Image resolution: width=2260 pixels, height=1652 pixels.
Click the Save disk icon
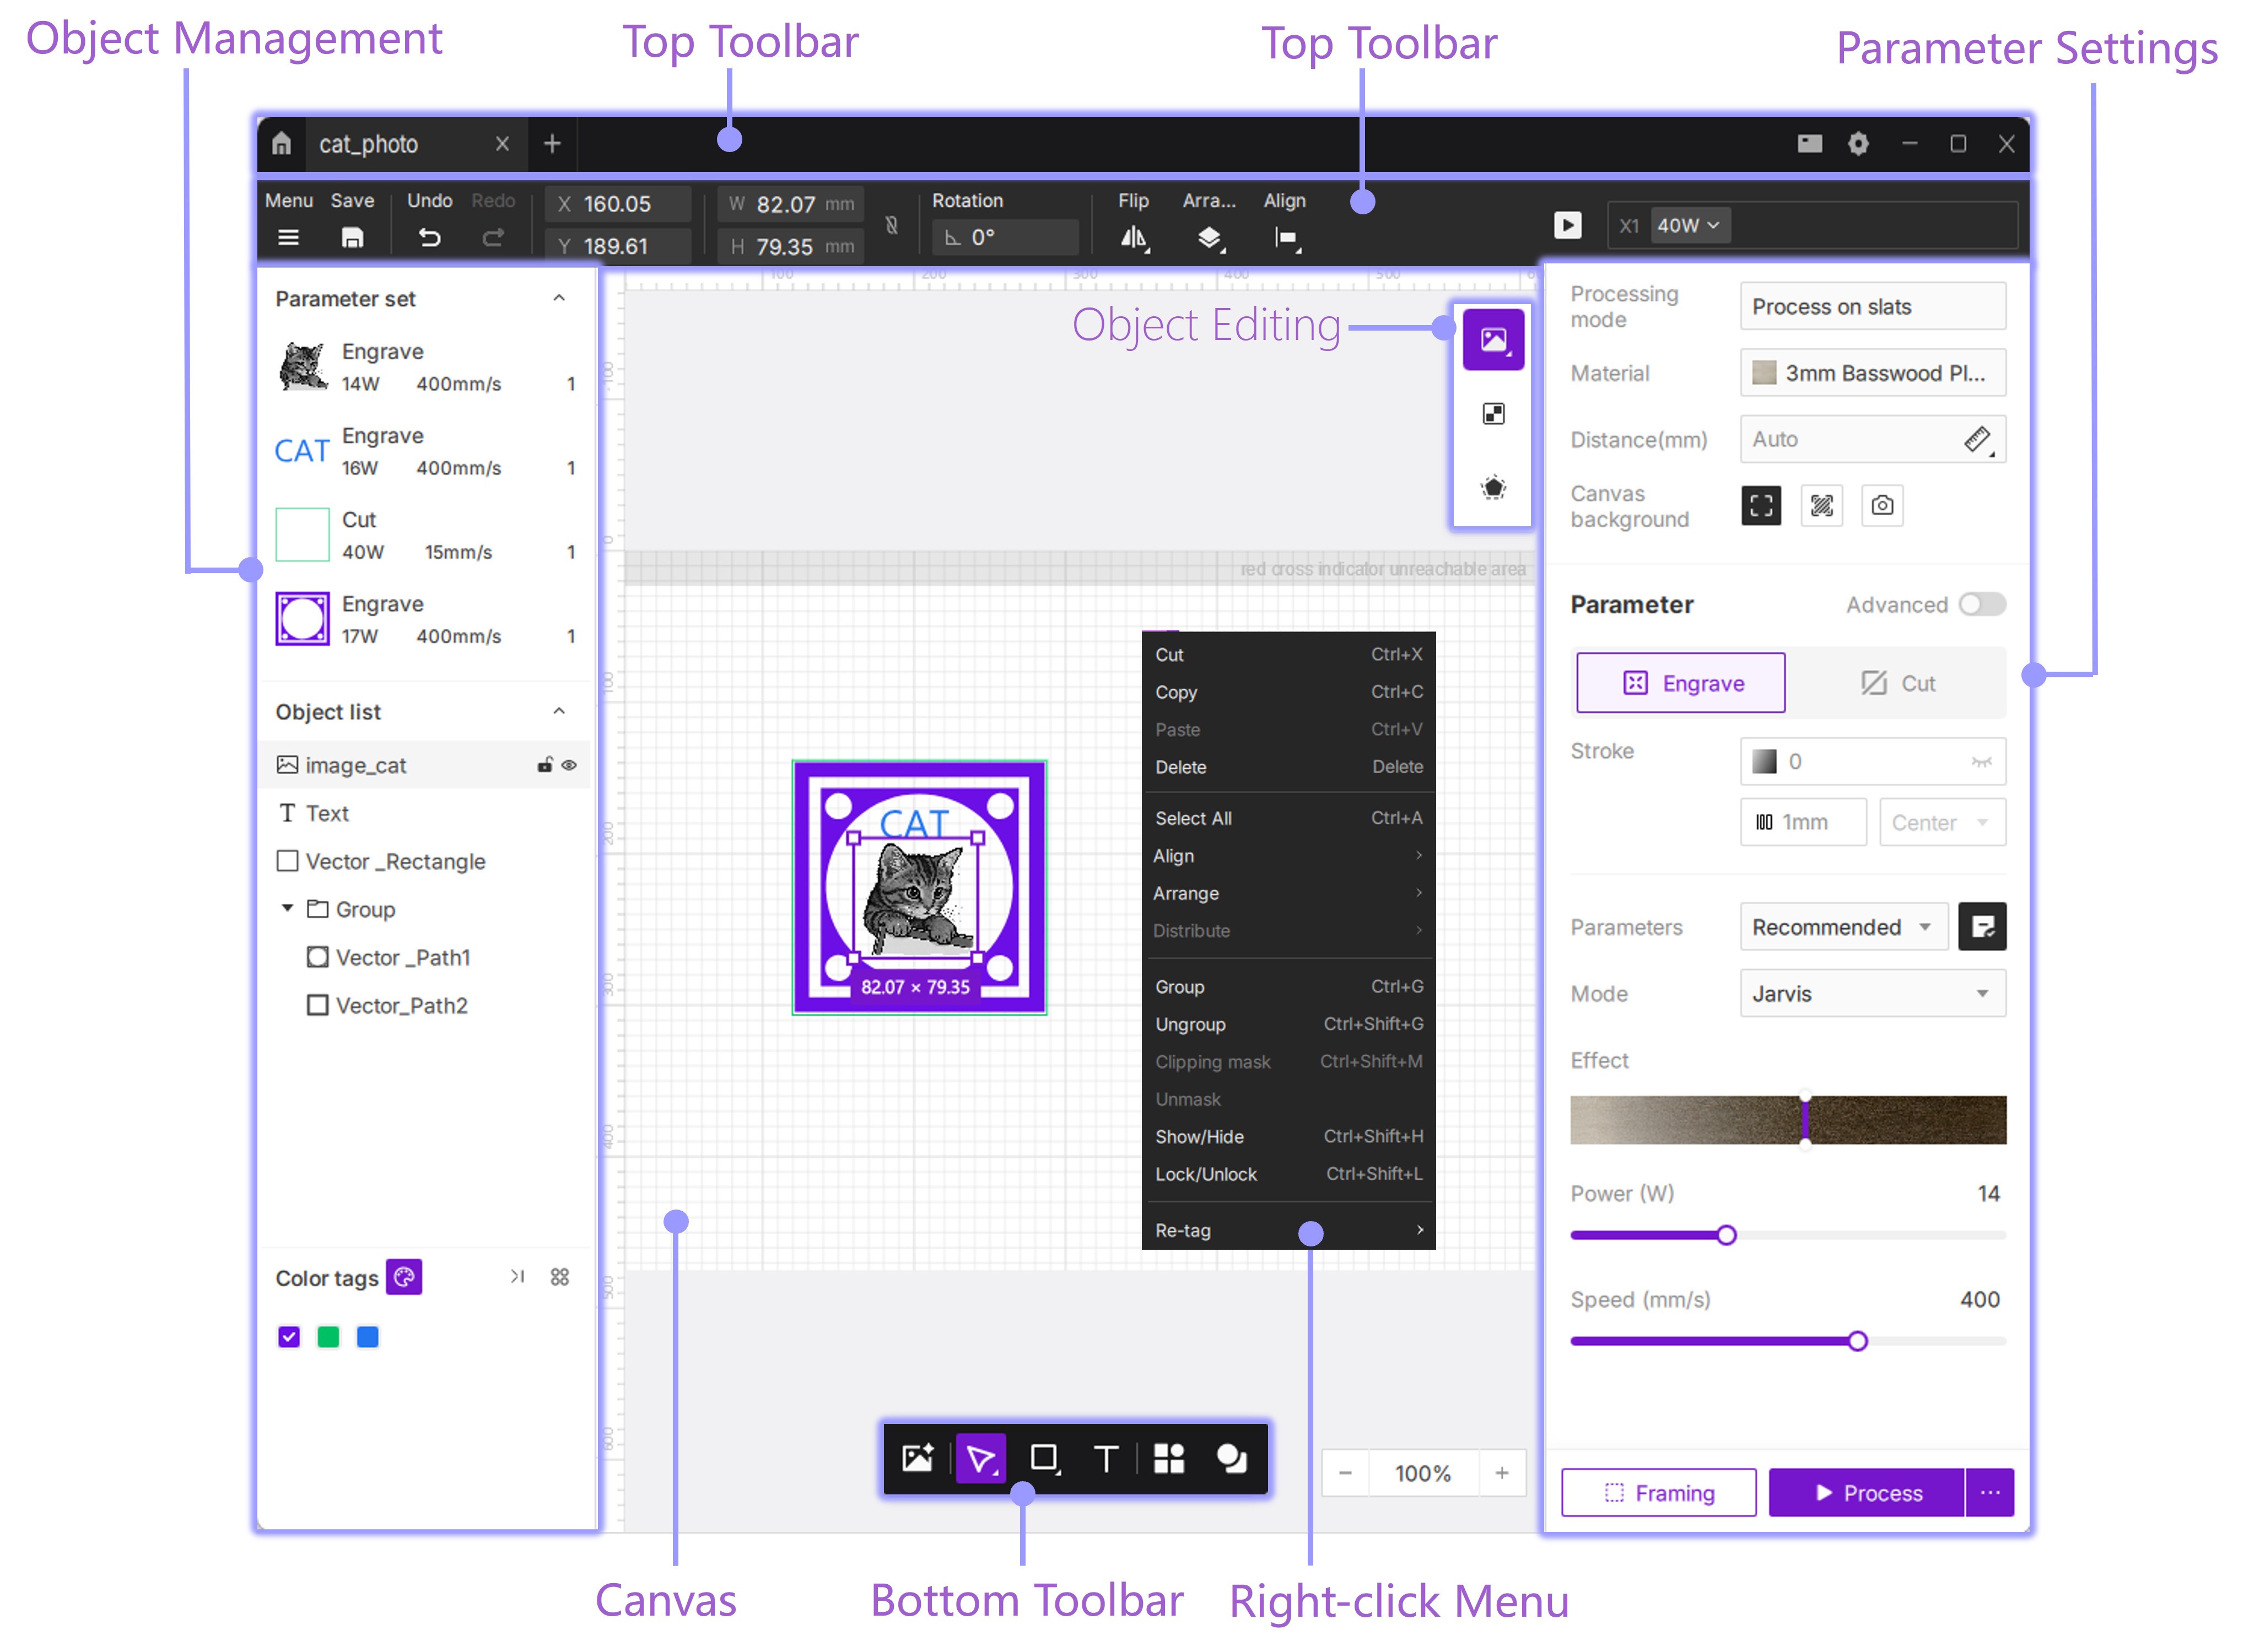click(x=352, y=238)
